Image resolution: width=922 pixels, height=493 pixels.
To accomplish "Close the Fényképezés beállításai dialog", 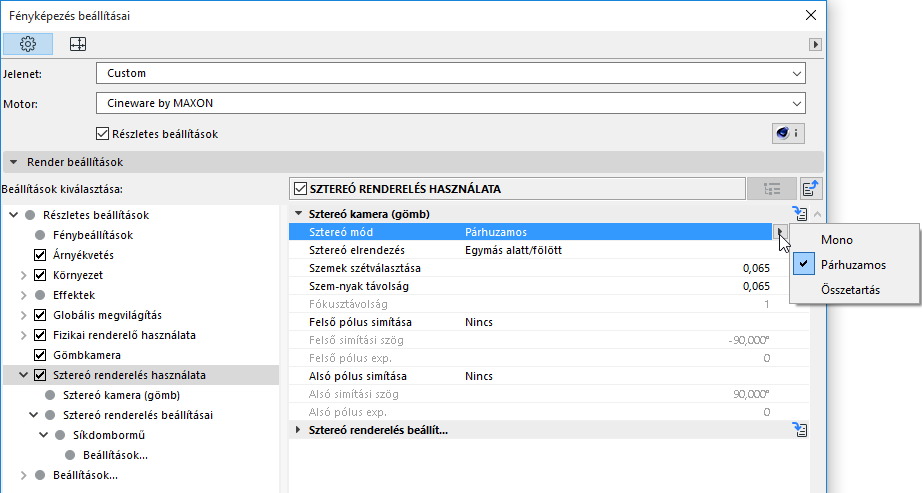I will click(811, 15).
